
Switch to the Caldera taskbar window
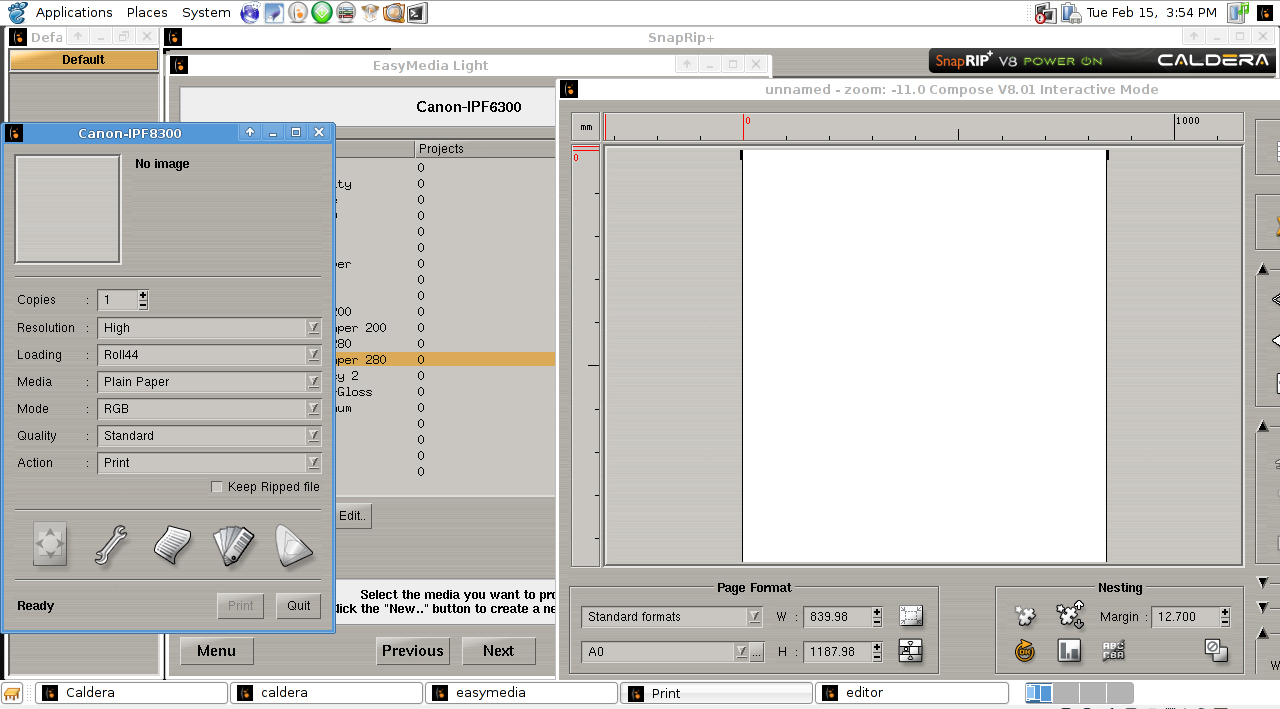click(132, 692)
